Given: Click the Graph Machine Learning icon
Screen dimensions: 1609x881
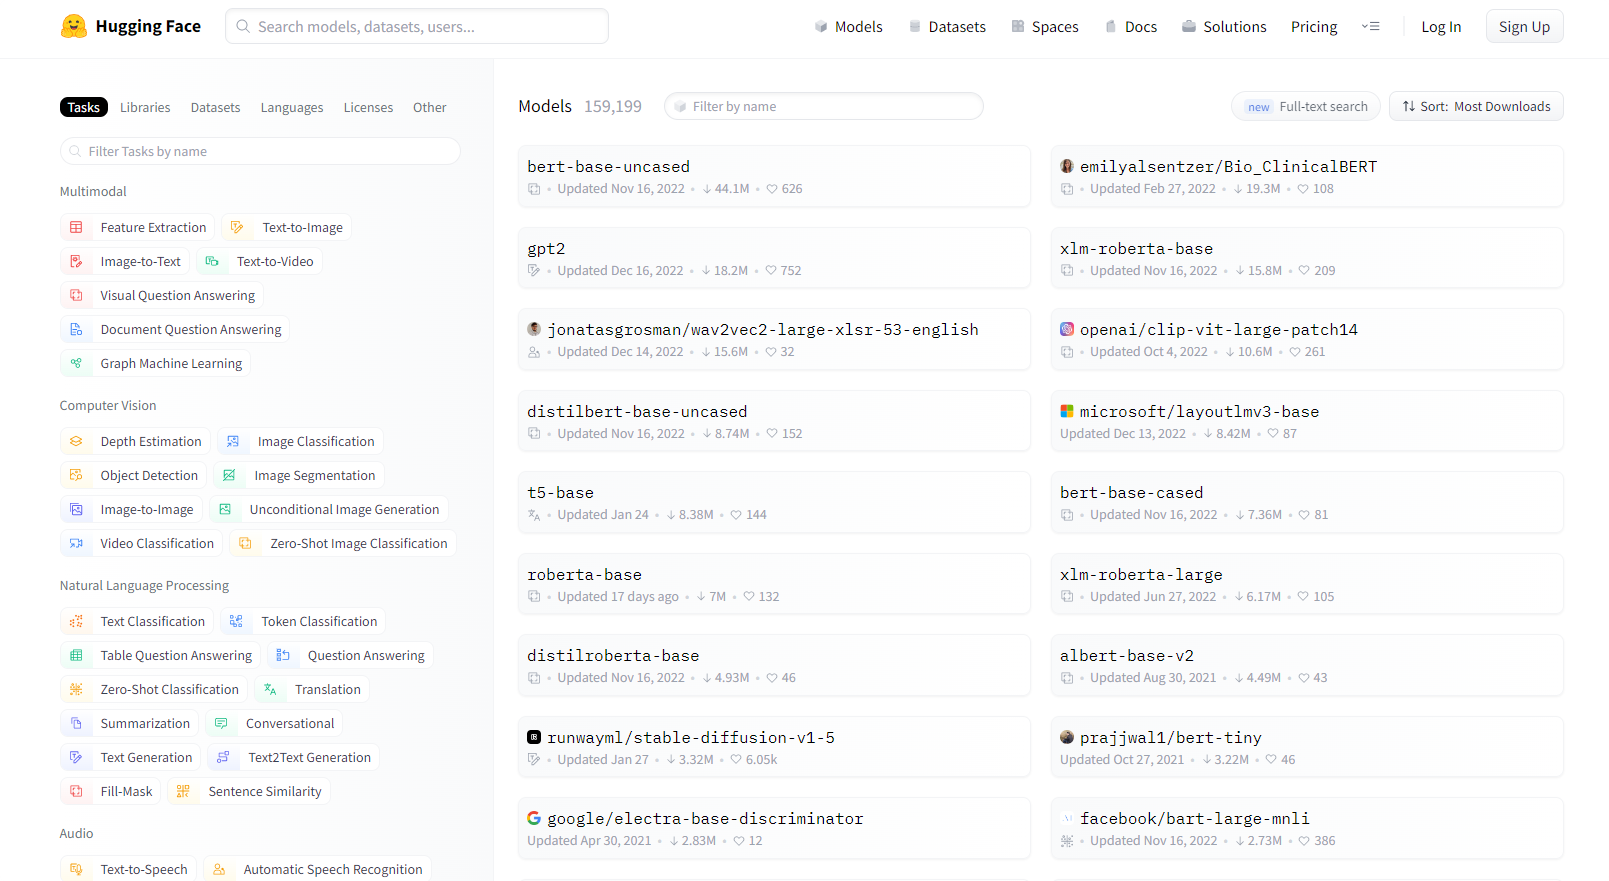Looking at the screenshot, I should [x=76, y=364].
